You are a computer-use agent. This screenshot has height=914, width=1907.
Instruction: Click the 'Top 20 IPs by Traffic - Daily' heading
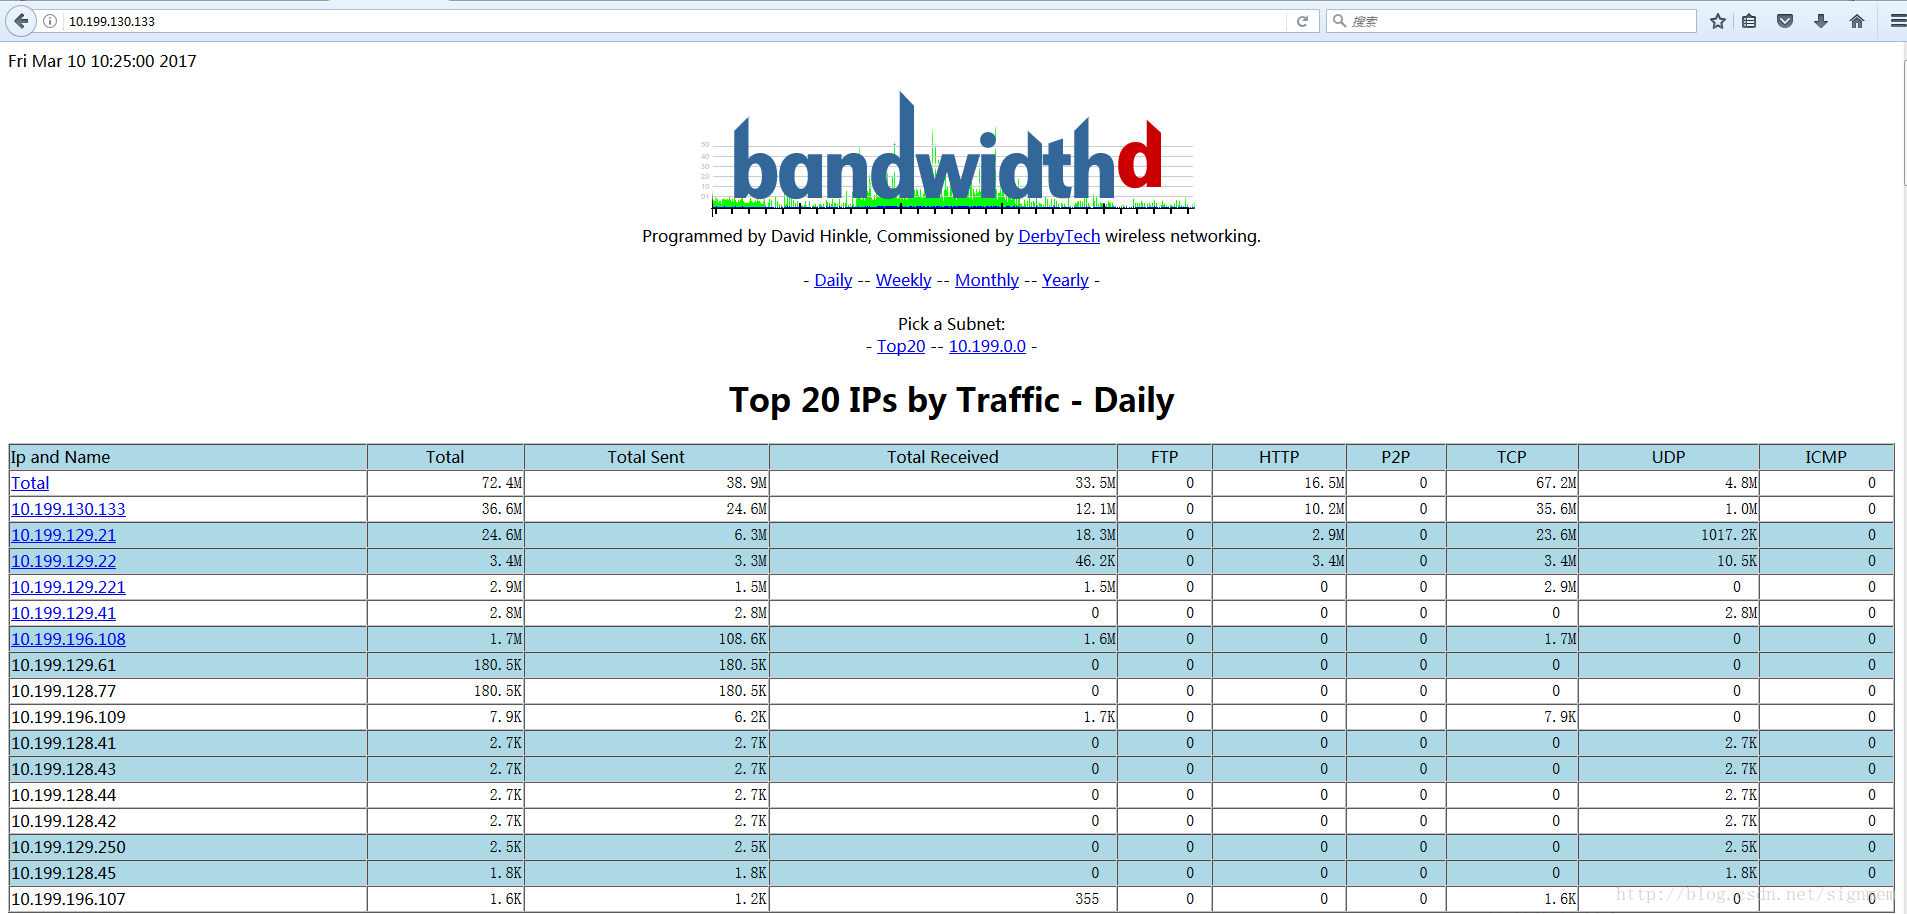coord(951,400)
